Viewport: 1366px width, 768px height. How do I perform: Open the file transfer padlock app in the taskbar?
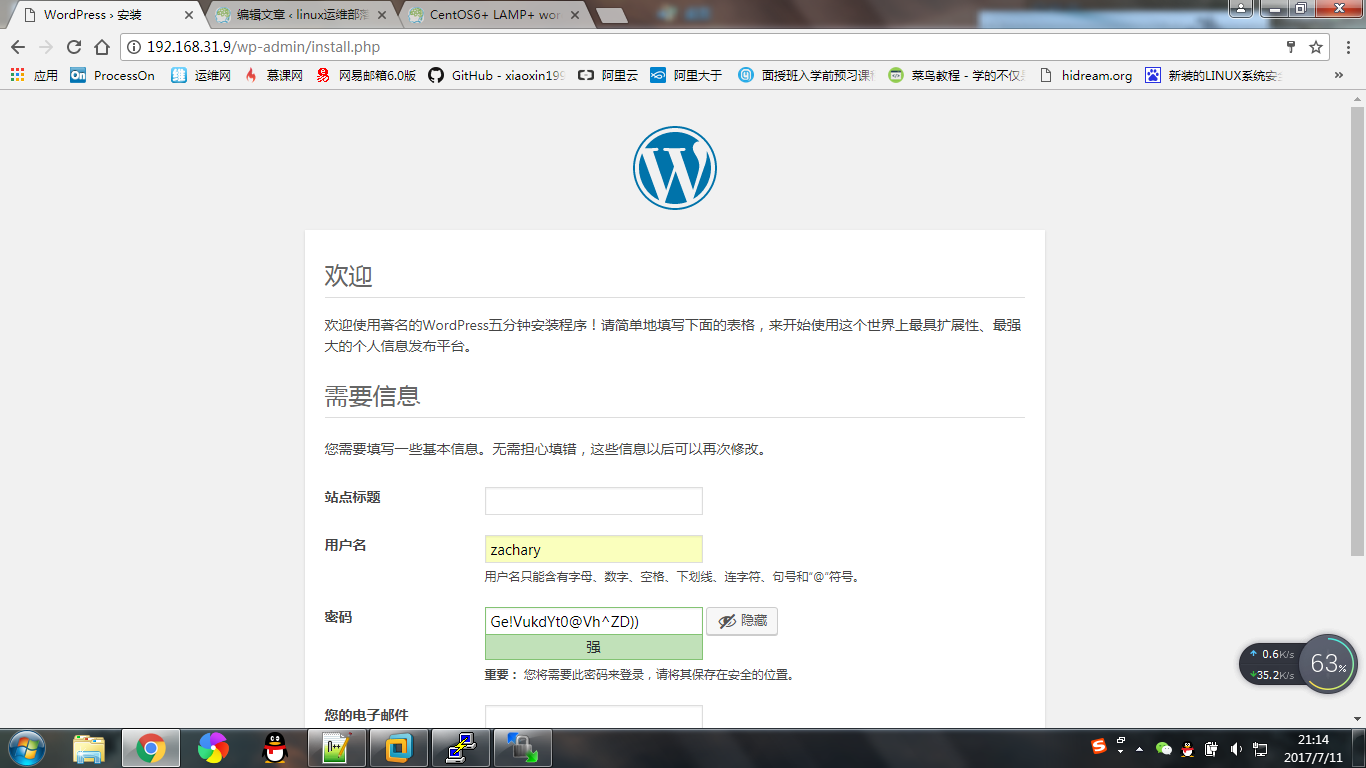click(x=523, y=748)
